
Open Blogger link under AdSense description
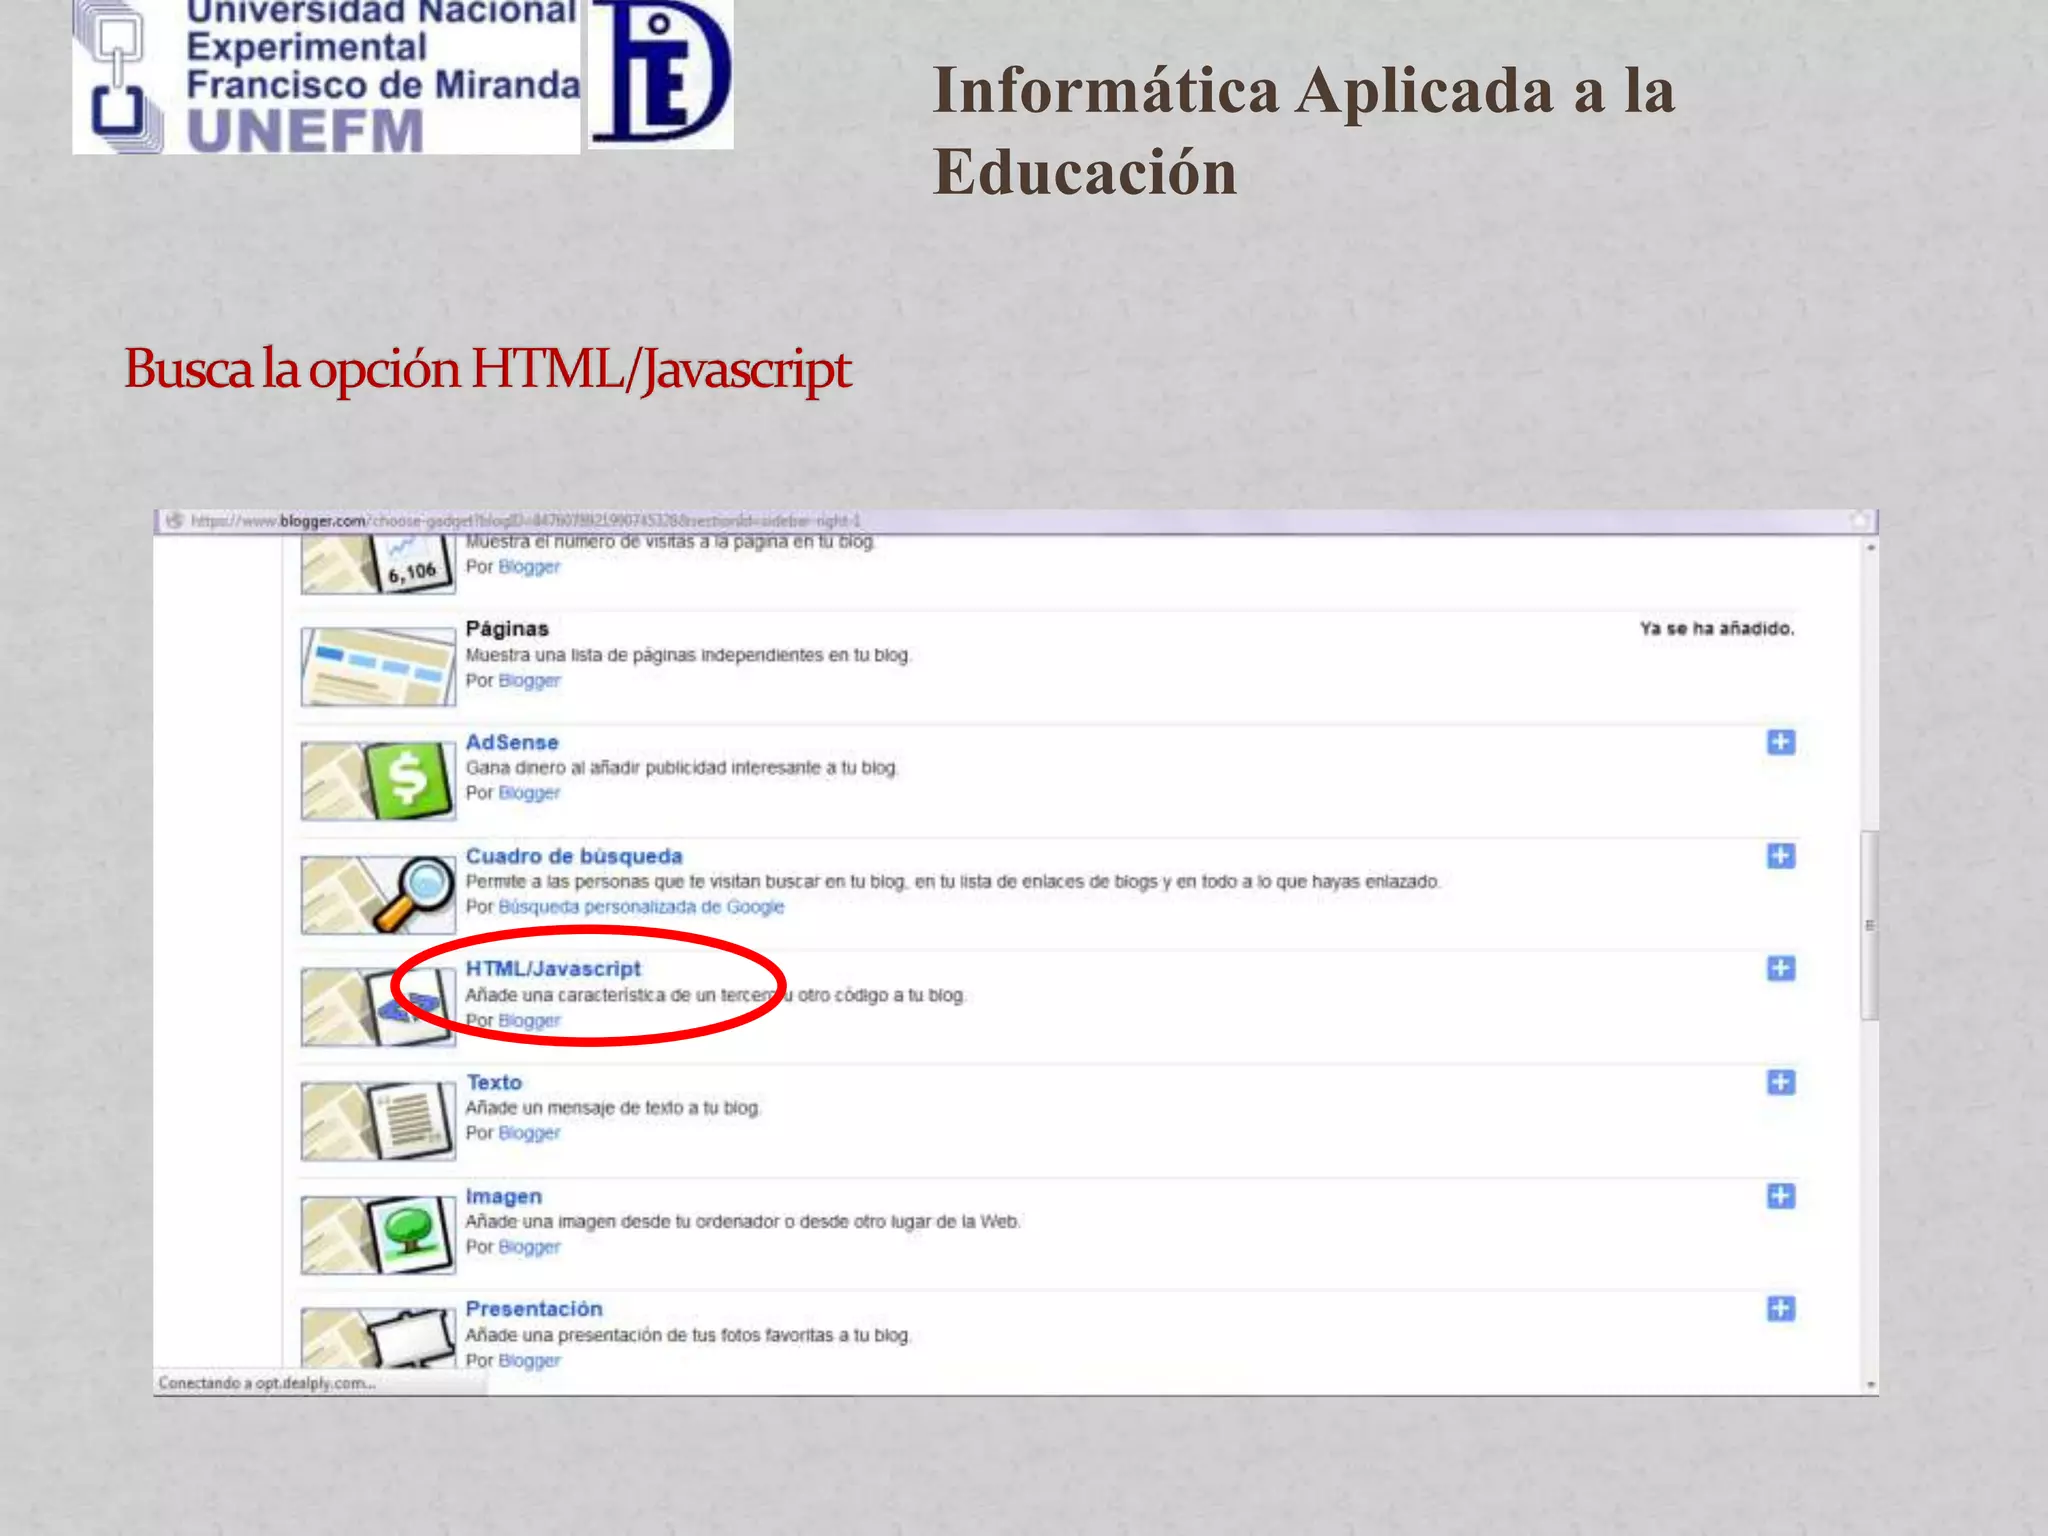pyautogui.click(x=529, y=793)
